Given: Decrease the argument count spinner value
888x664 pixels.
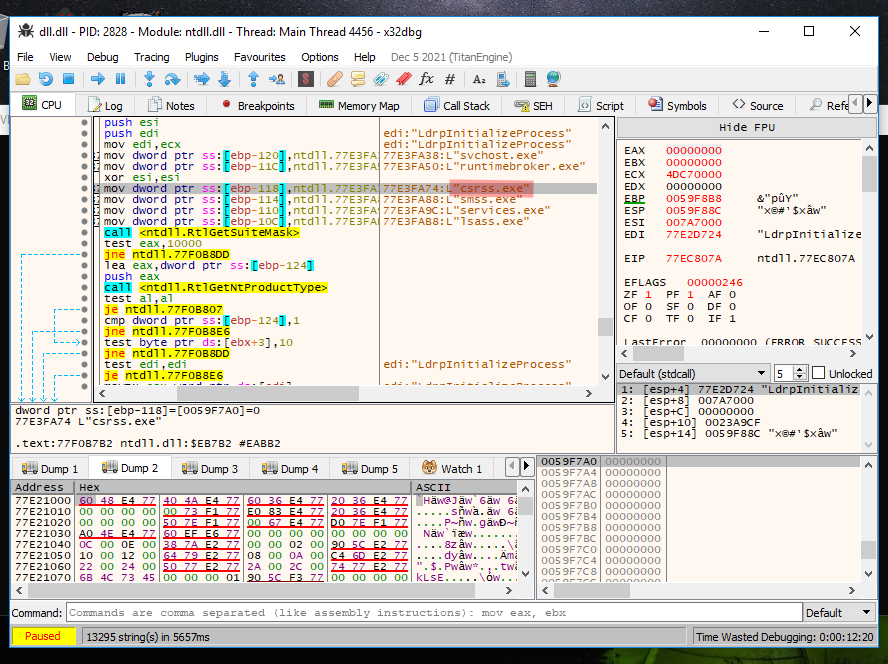Looking at the screenshot, I should [800, 377].
